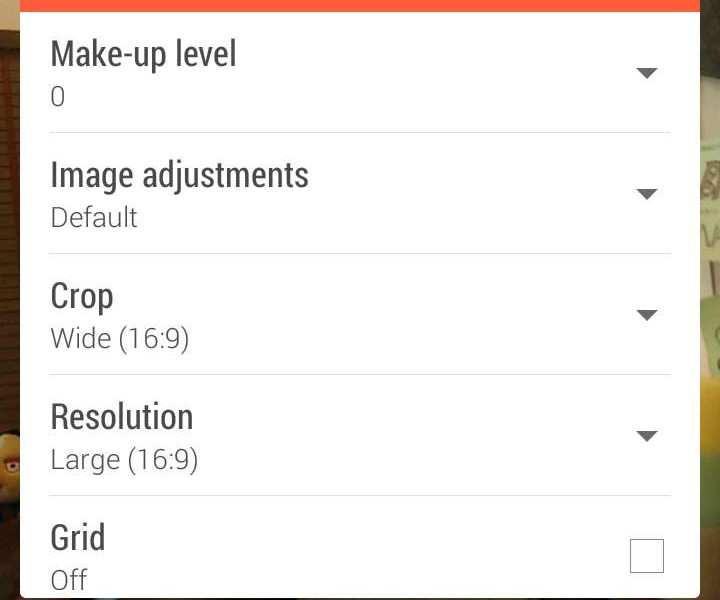Image resolution: width=720 pixels, height=600 pixels.
Task: Tap the orange header bar at top
Action: pos(360,5)
